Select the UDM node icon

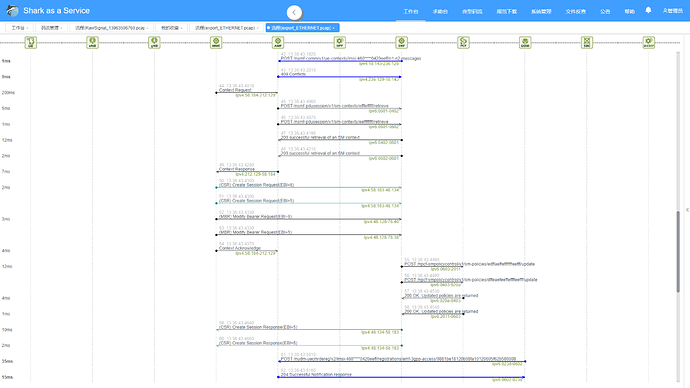click(x=525, y=43)
